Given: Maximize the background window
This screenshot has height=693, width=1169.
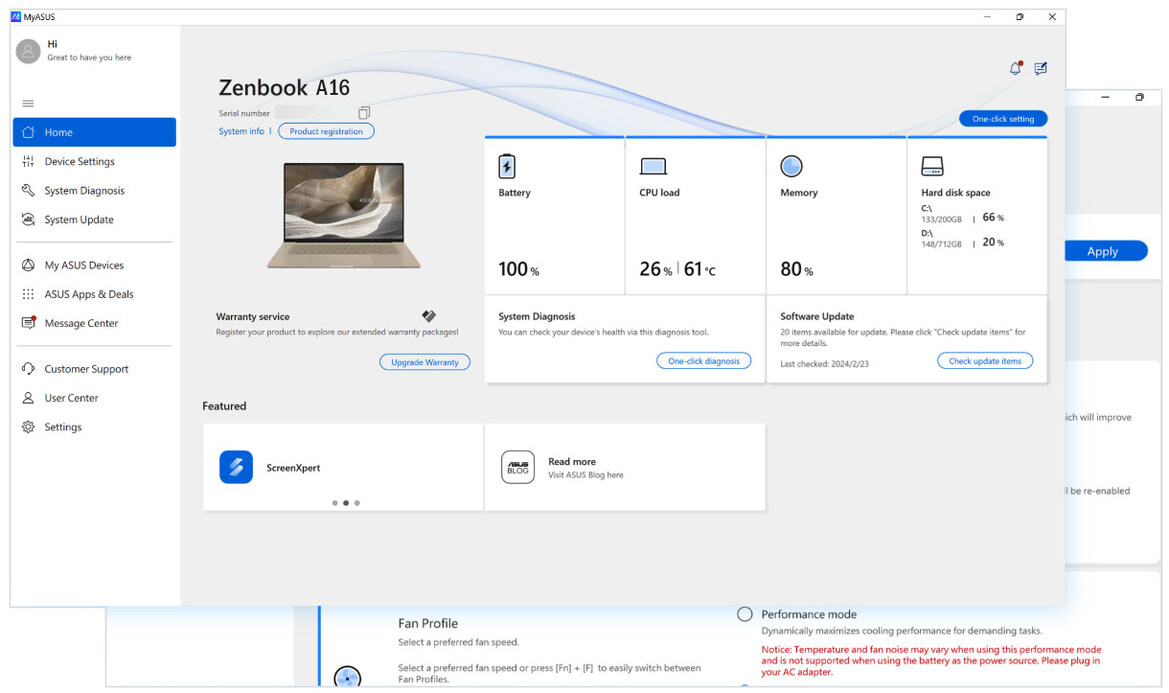Looking at the screenshot, I should point(1139,97).
